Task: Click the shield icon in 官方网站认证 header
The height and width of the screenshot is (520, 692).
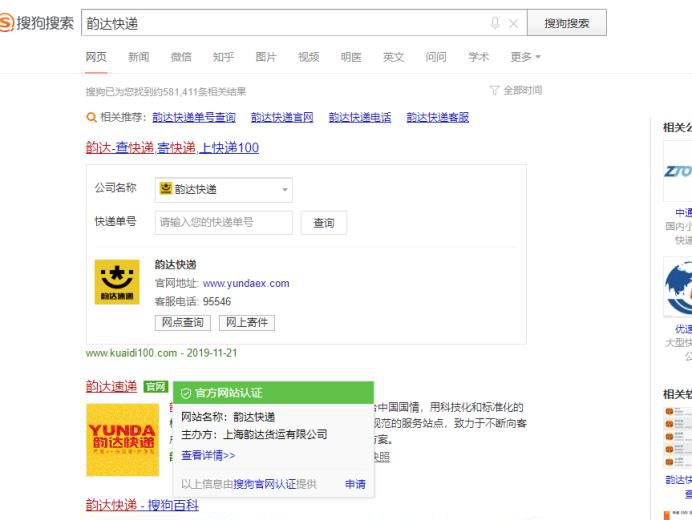Action: (x=186, y=393)
